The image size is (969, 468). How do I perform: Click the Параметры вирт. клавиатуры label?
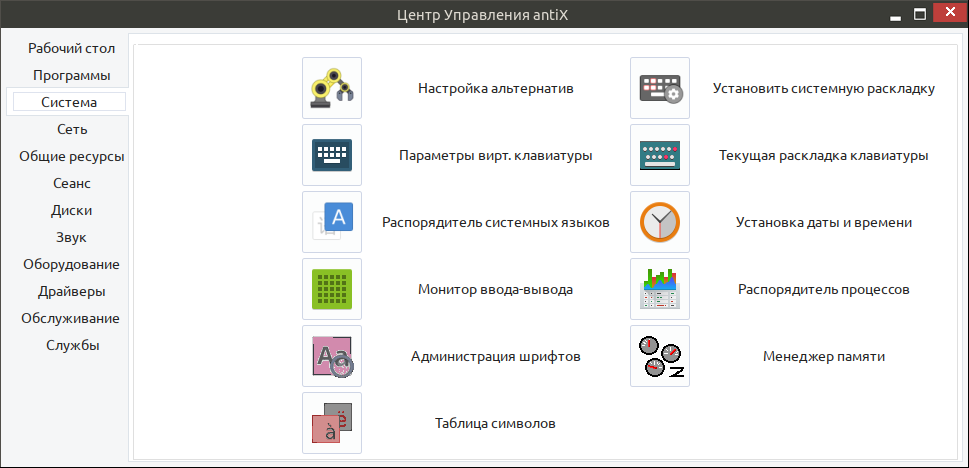point(496,155)
